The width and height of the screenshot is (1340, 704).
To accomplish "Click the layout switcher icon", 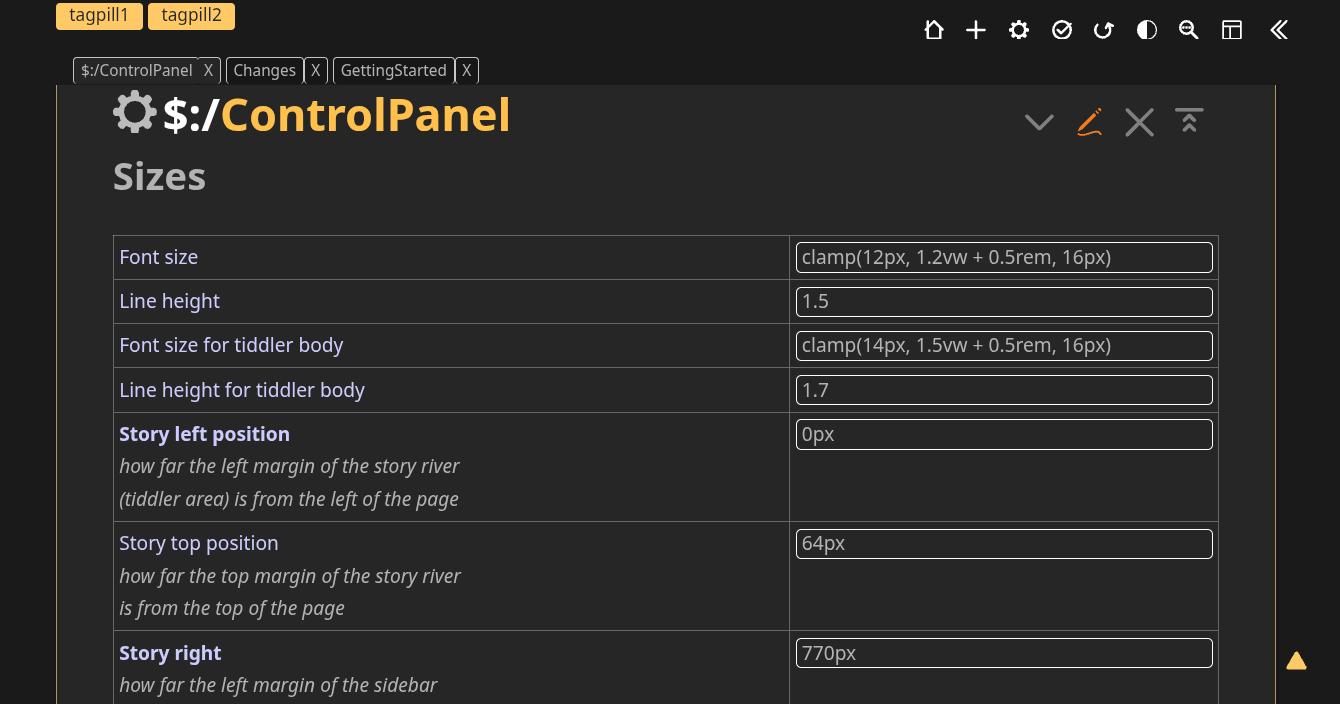I will pyautogui.click(x=1232, y=30).
